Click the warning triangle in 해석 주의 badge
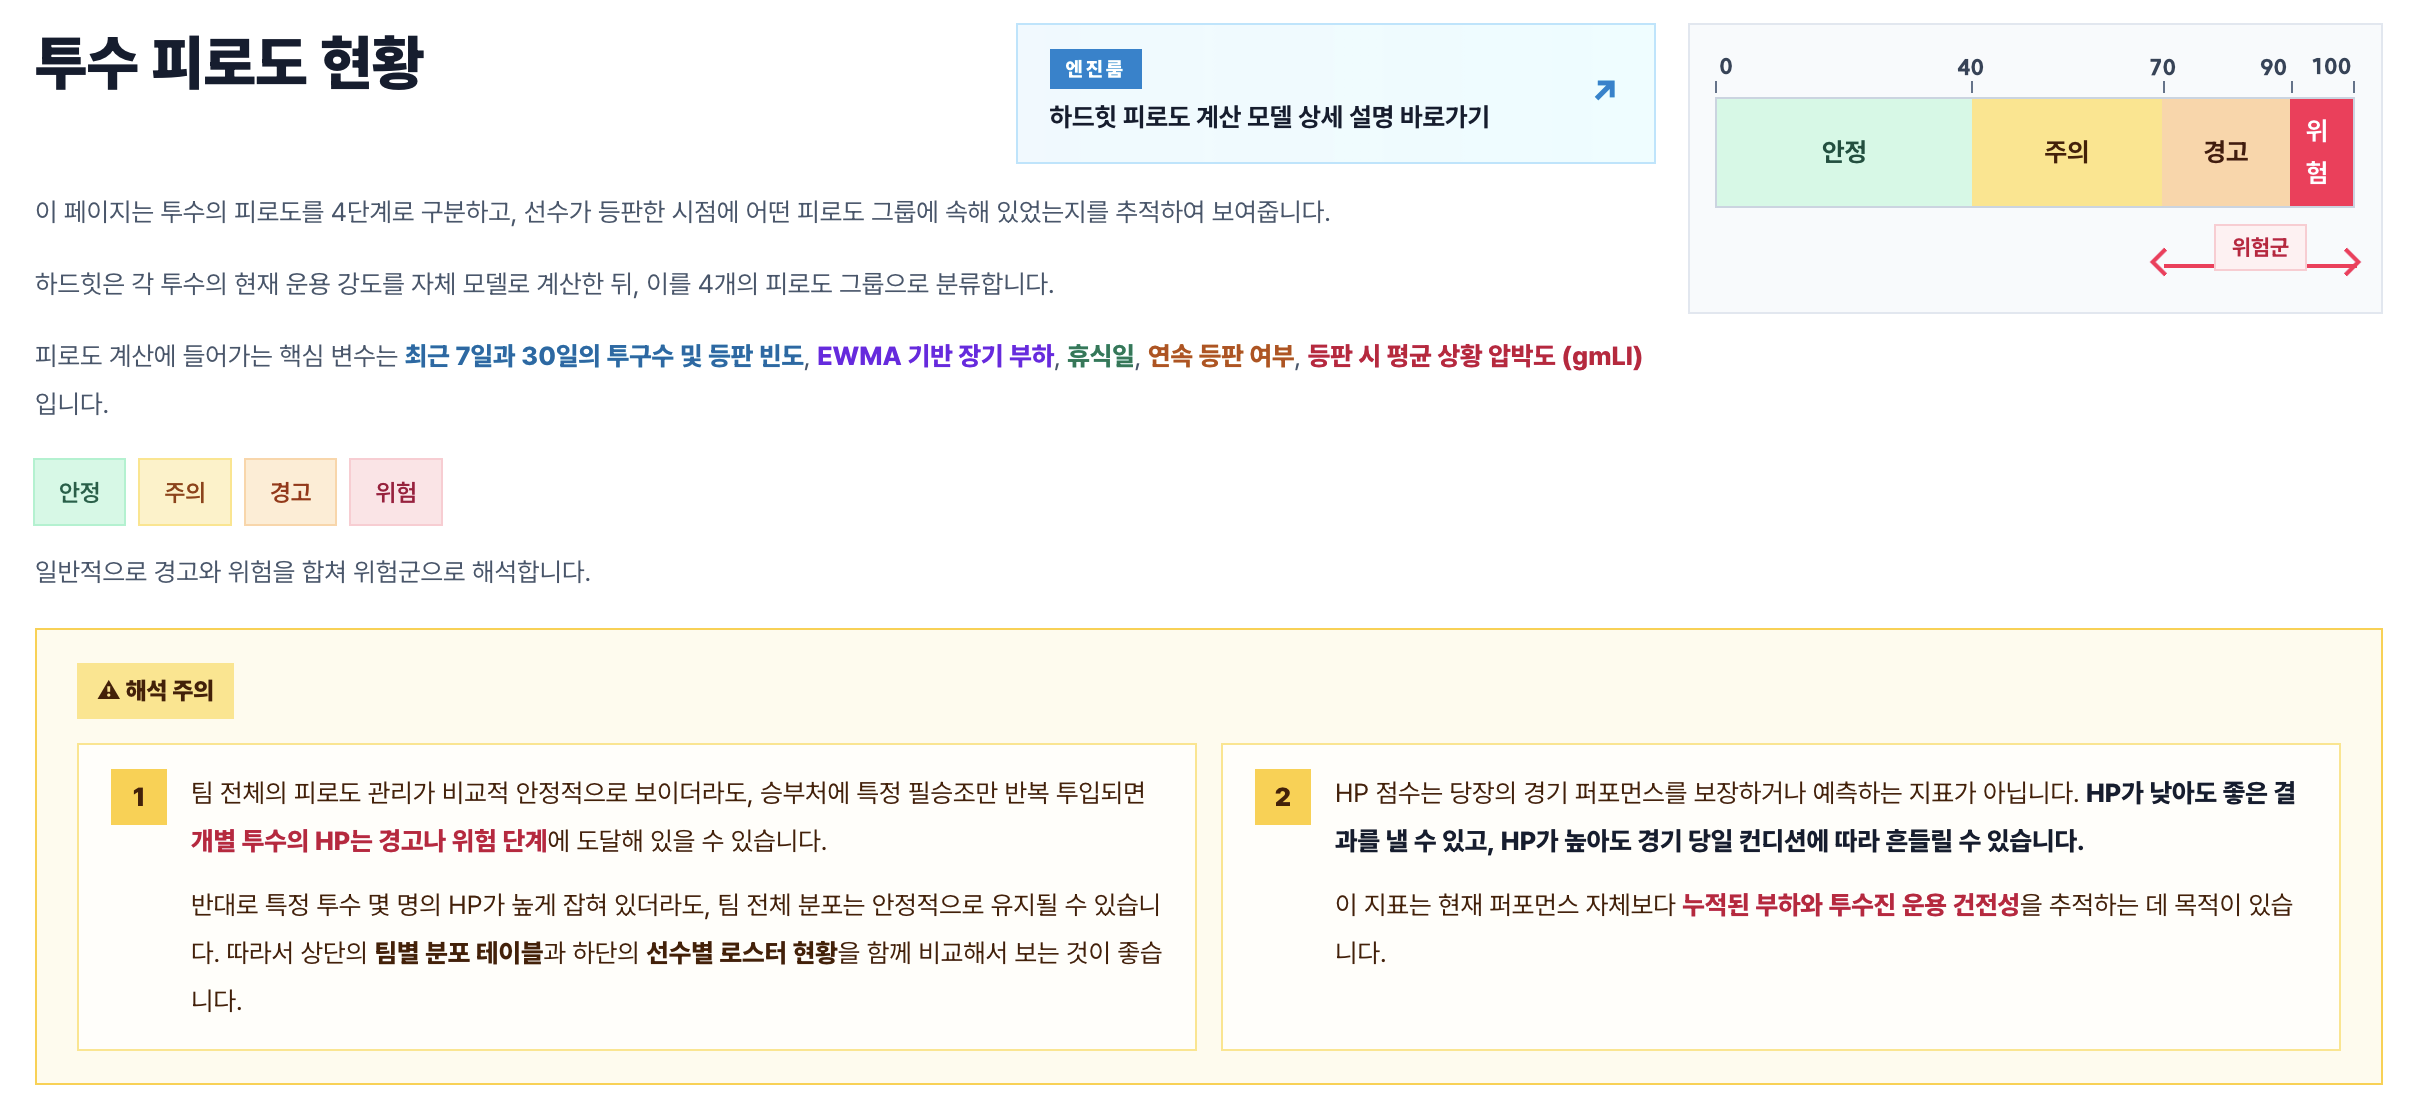This screenshot has width=2418, height=1108. 109,691
